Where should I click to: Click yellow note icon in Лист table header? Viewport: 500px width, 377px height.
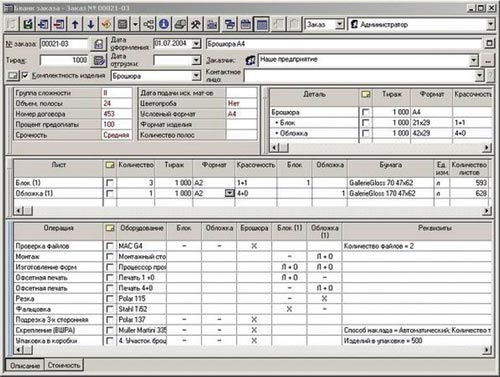click(110, 165)
